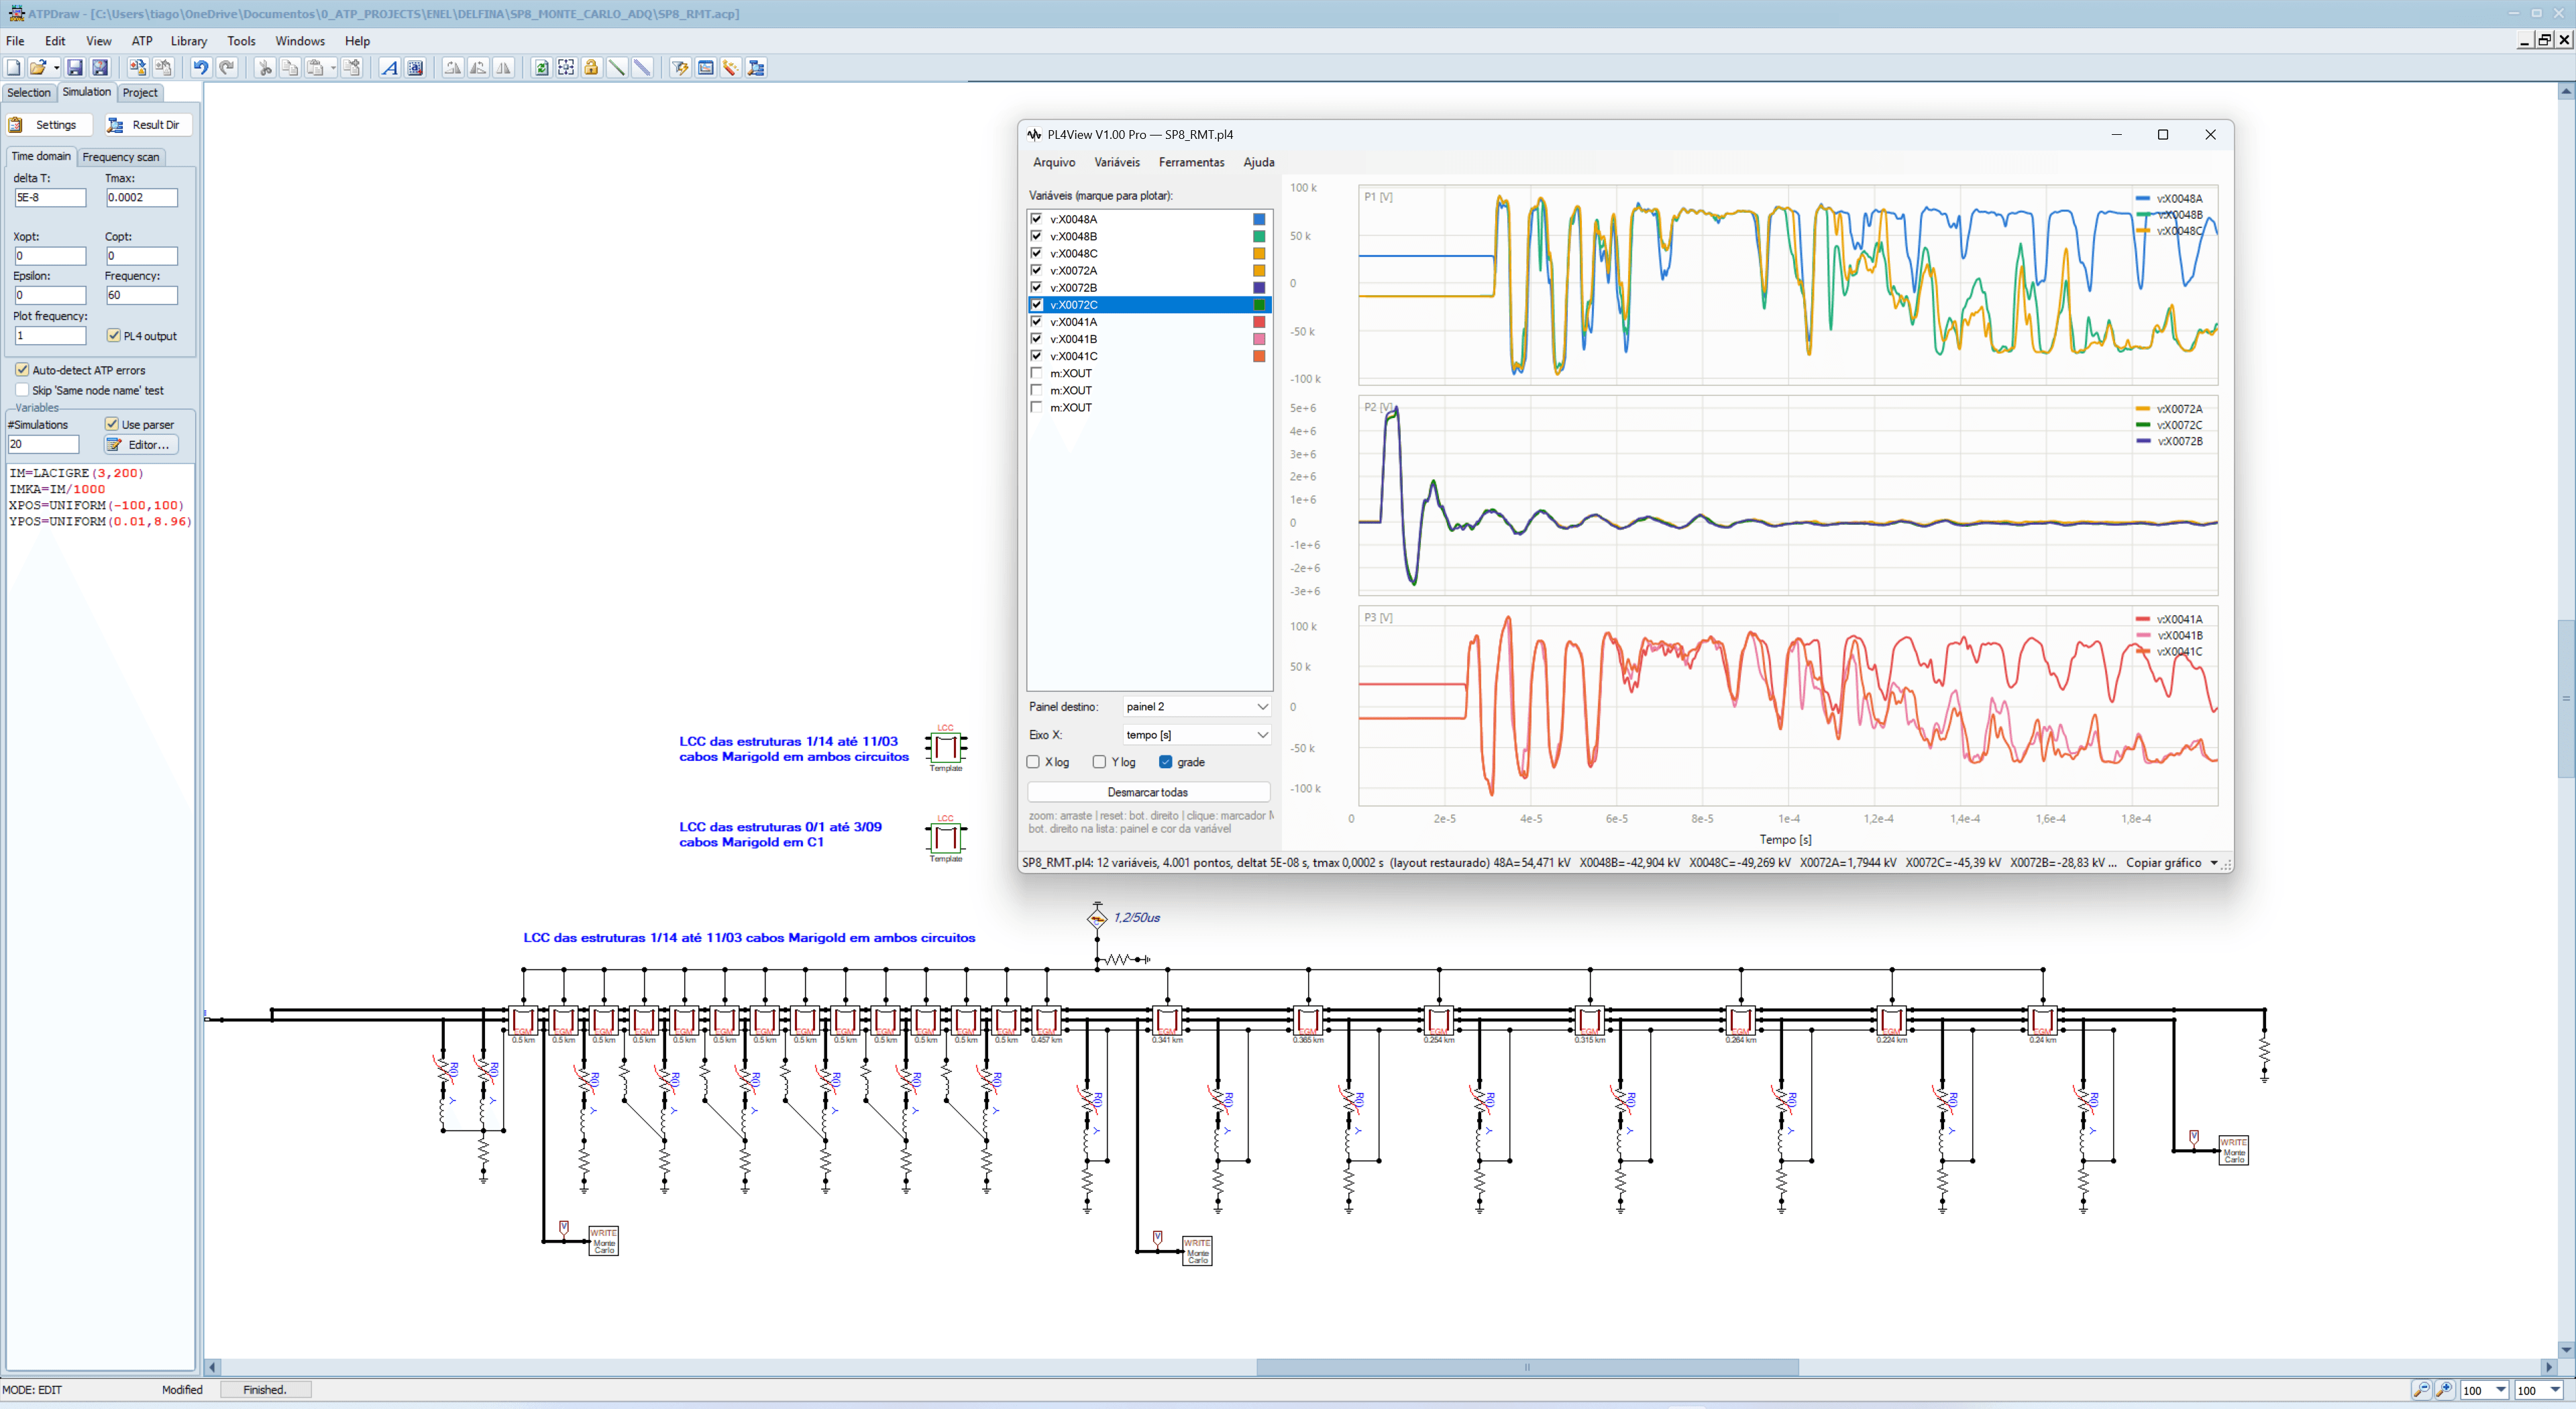Click the Desmarcar todas button

click(x=1148, y=792)
